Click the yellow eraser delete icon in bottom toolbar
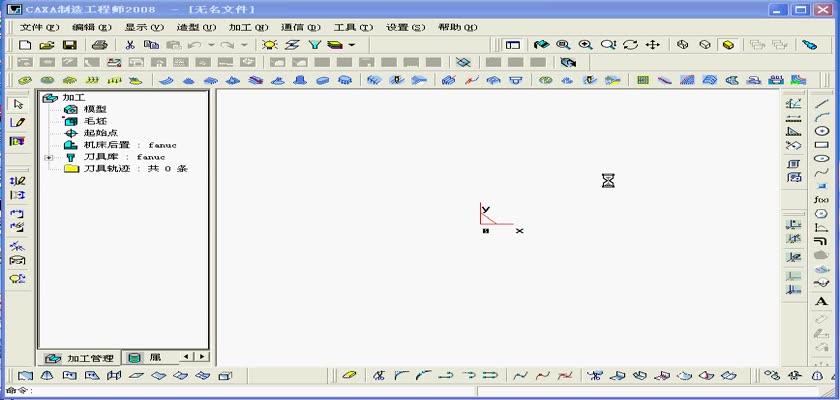 click(349, 376)
